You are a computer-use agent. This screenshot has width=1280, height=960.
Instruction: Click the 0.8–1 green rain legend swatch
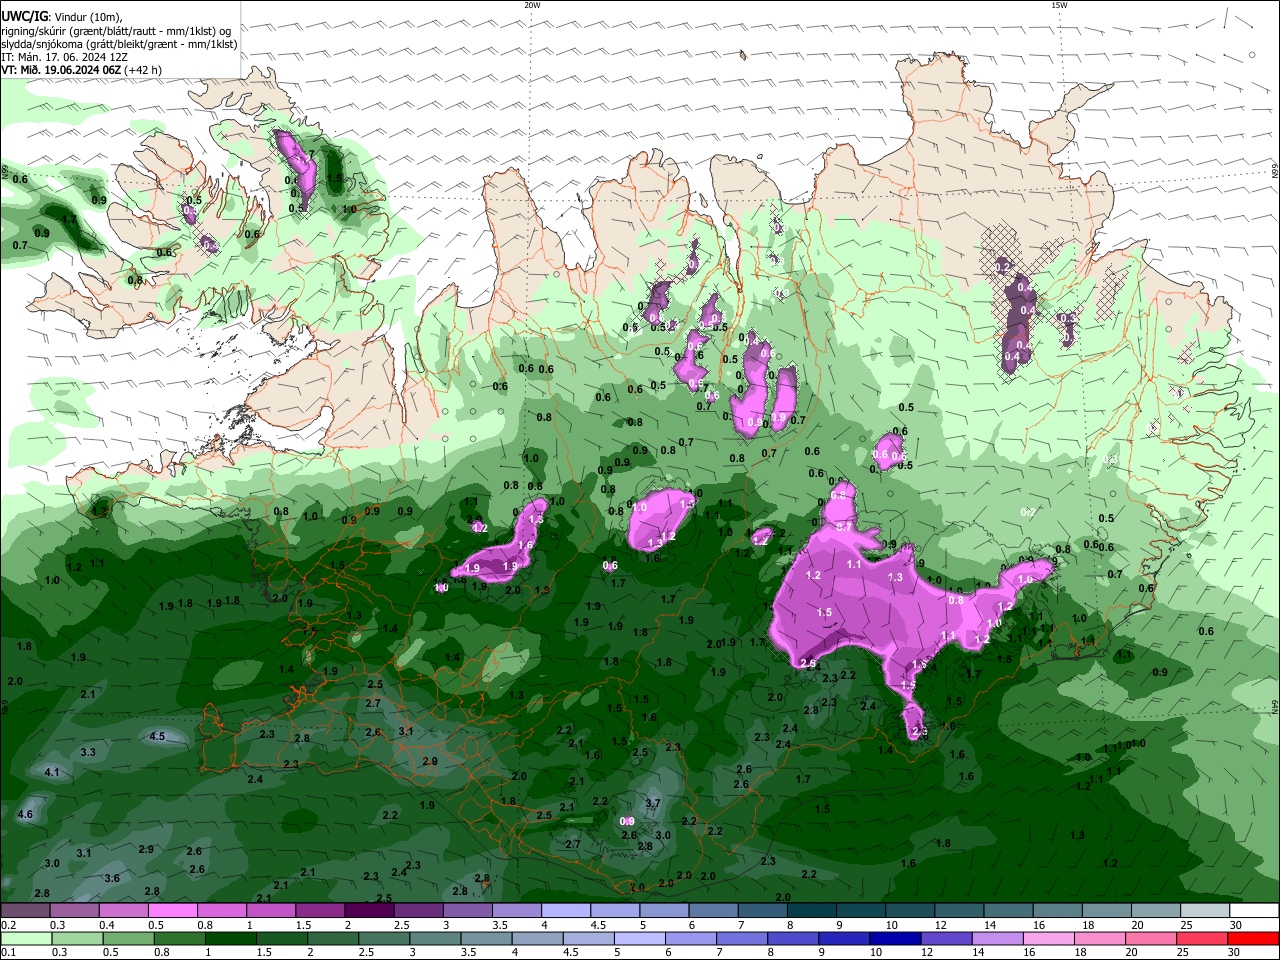point(180,939)
